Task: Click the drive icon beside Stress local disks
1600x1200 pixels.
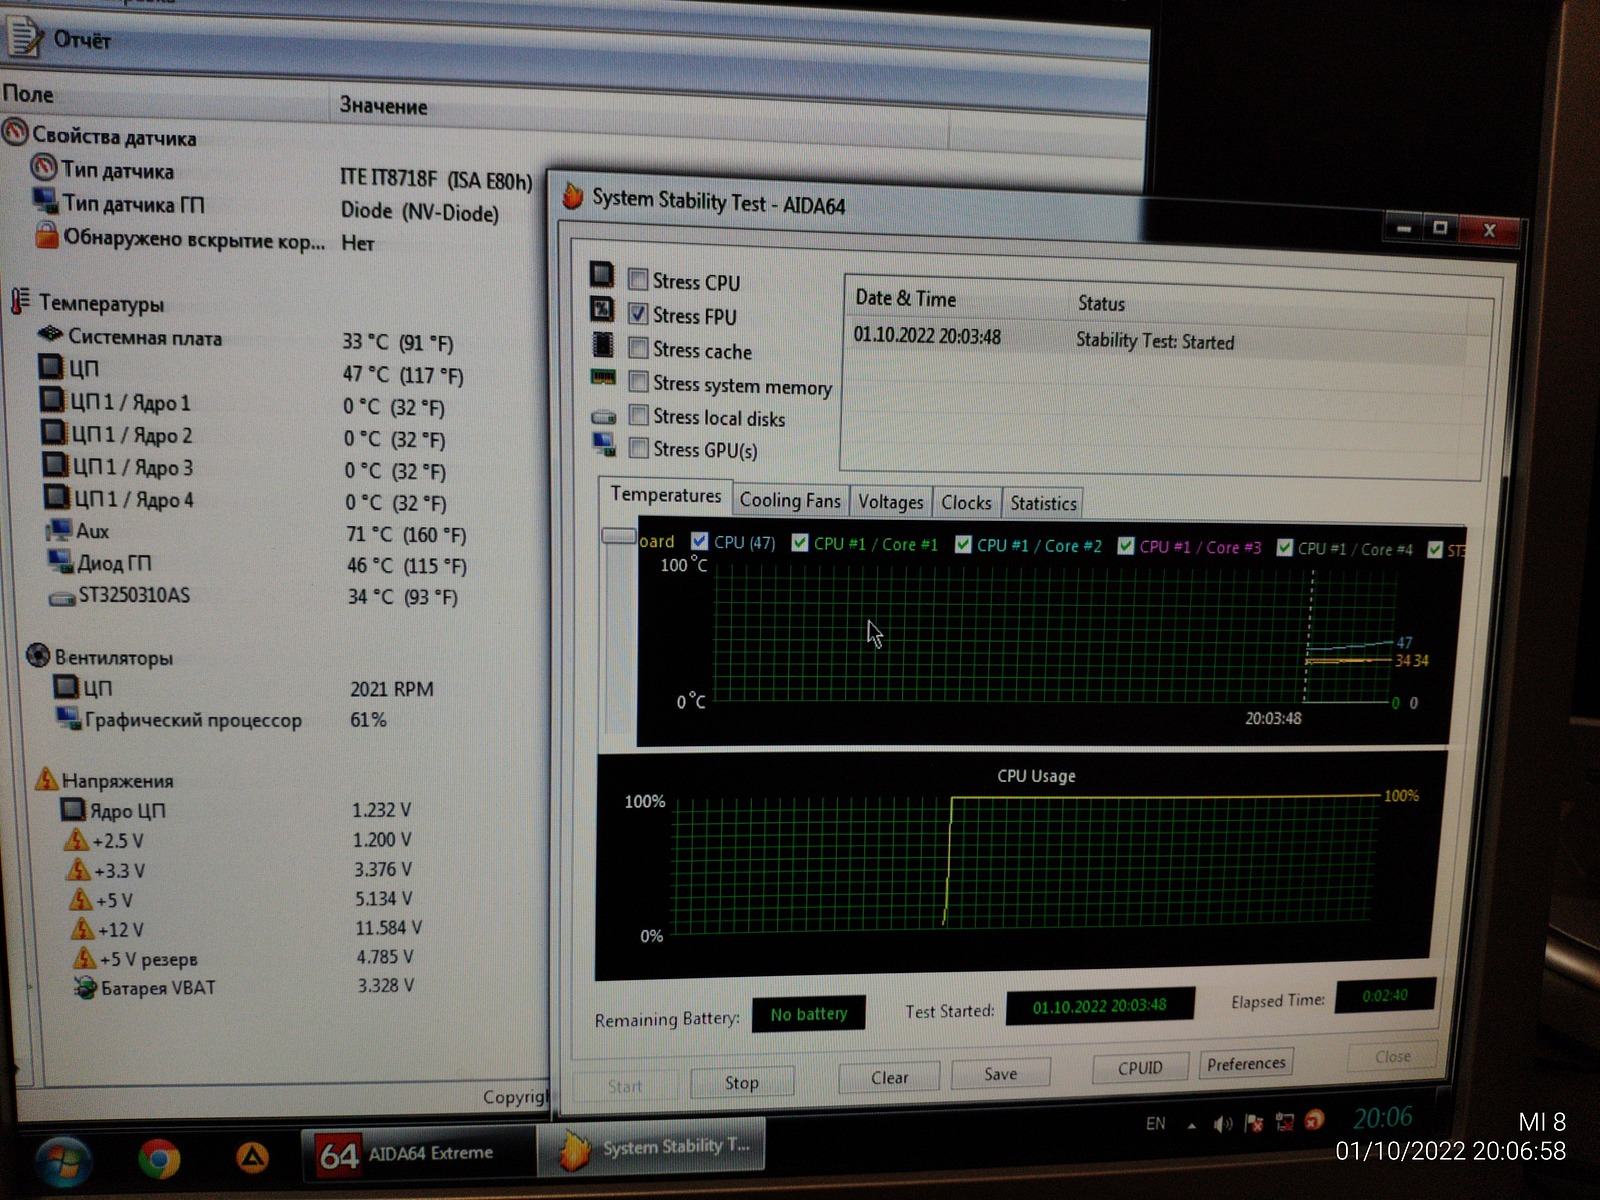Action: click(603, 416)
